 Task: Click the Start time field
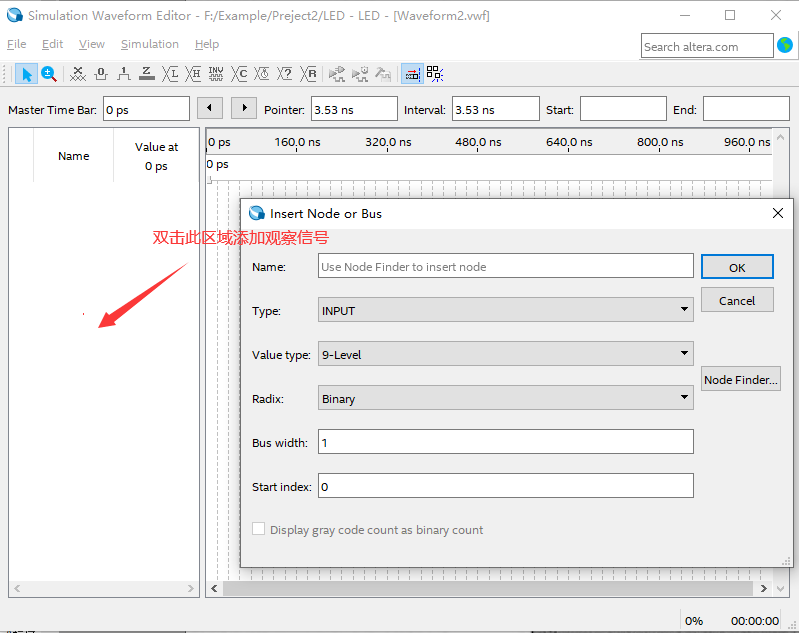(623, 109)
